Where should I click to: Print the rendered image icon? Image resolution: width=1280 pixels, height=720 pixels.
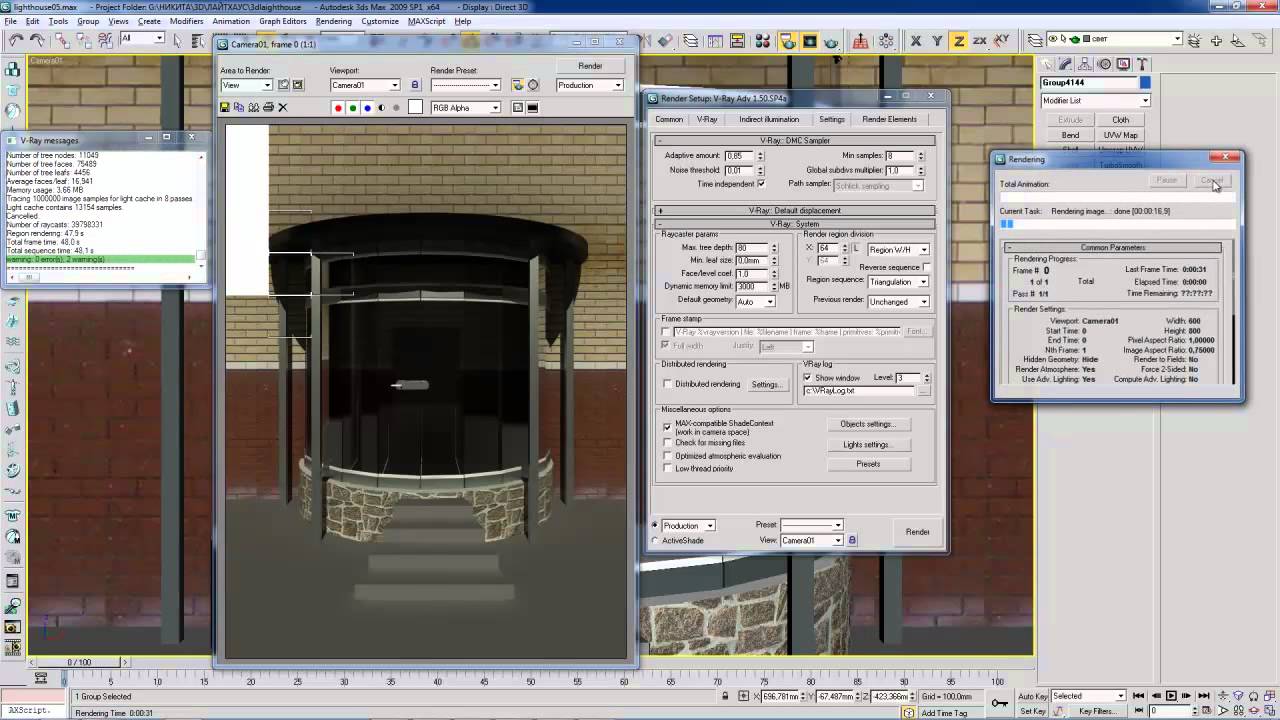pyautogui.click(x=268, y=107)
